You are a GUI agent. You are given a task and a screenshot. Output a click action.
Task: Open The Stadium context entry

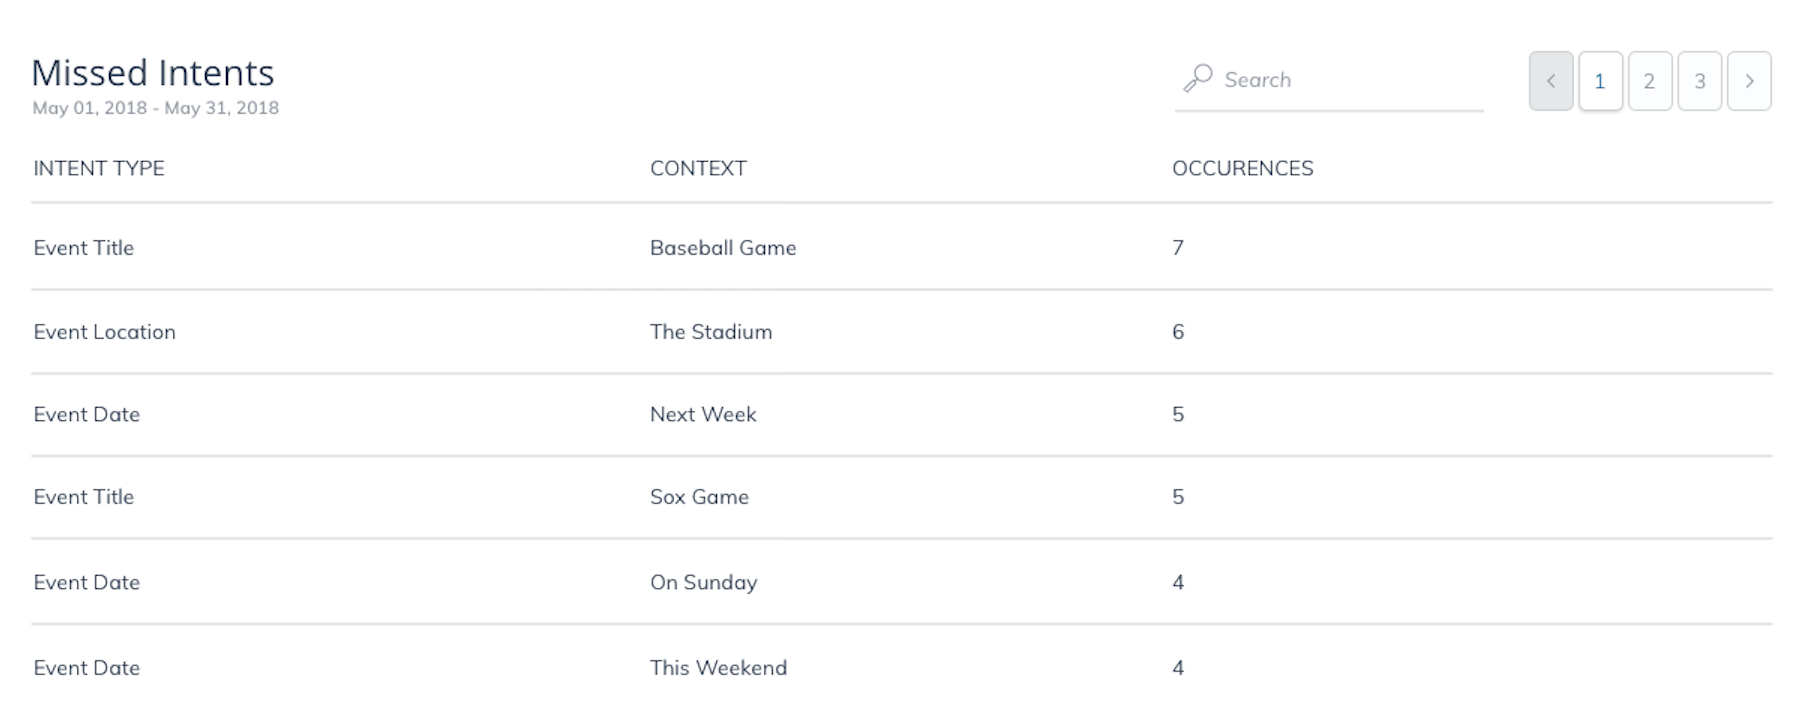click(x=711, y=332)
